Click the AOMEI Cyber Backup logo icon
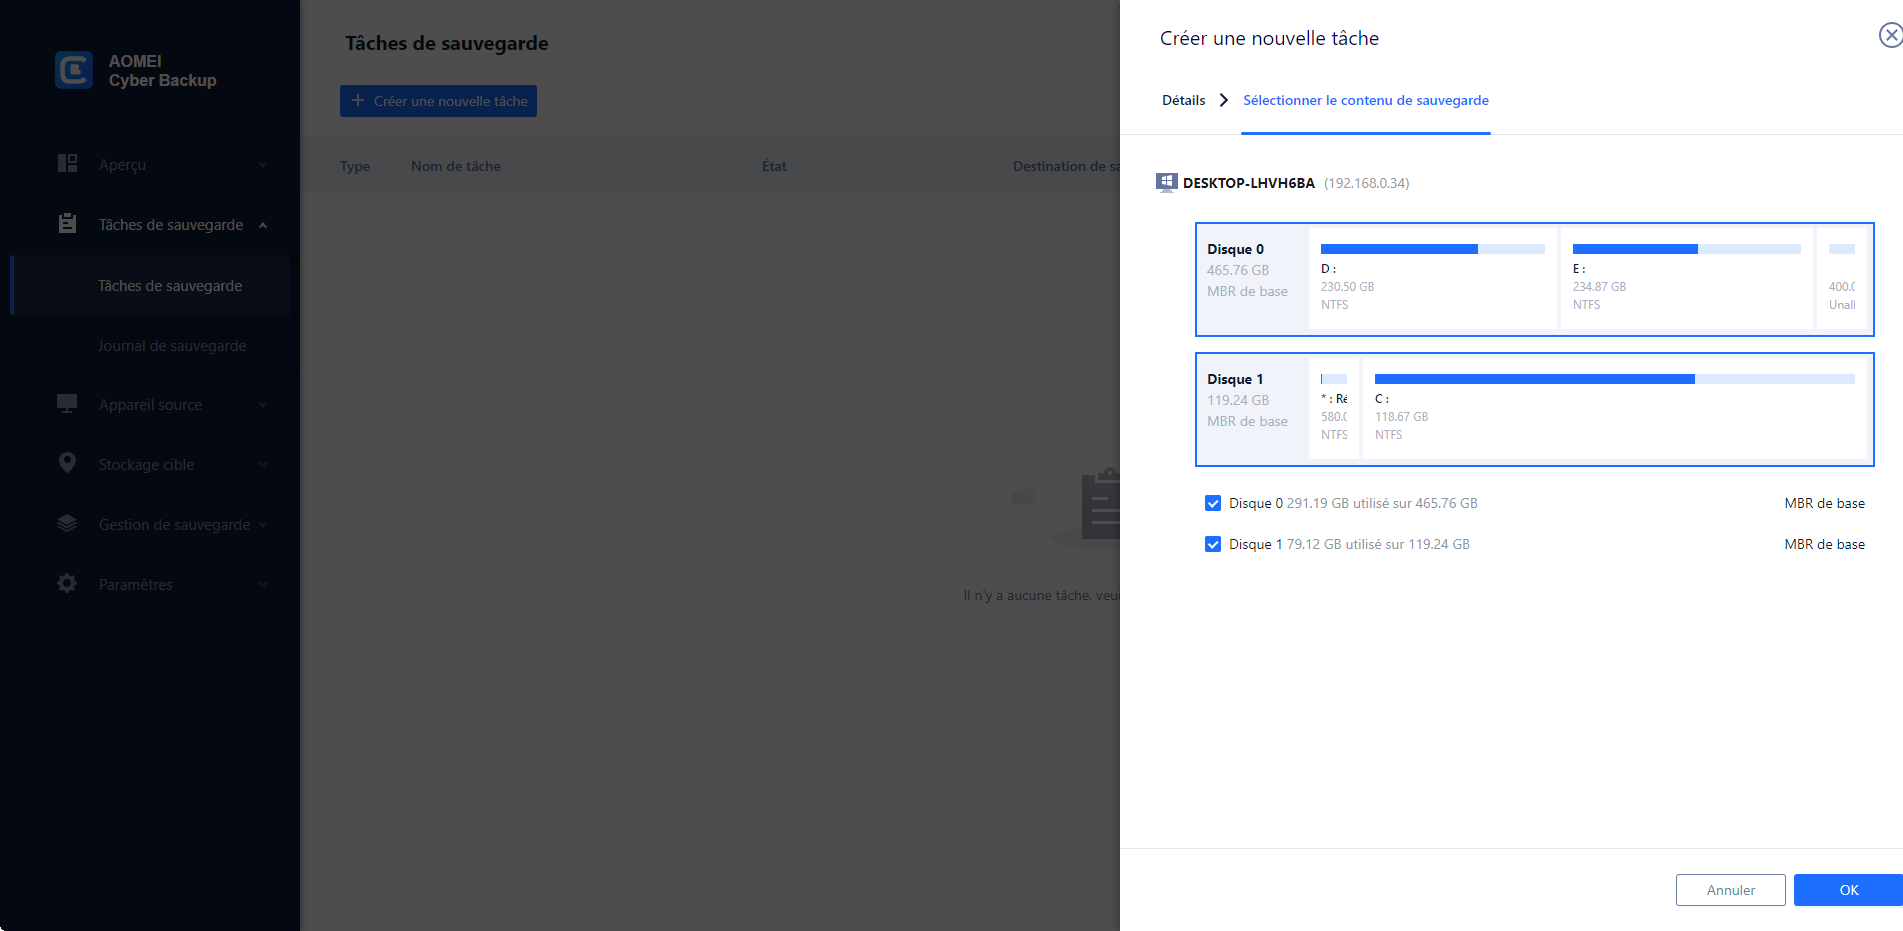 click(x=74, y=70)
